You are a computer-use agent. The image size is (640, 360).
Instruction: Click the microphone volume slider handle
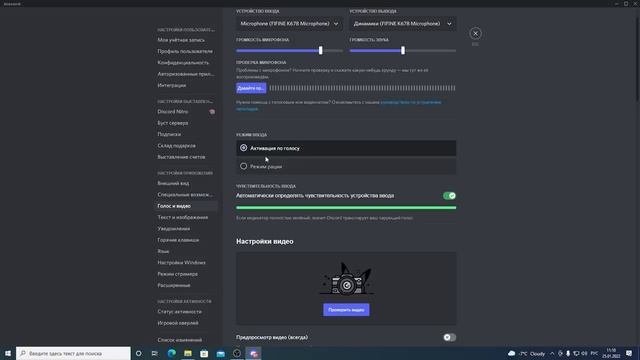tap(320, 51)
